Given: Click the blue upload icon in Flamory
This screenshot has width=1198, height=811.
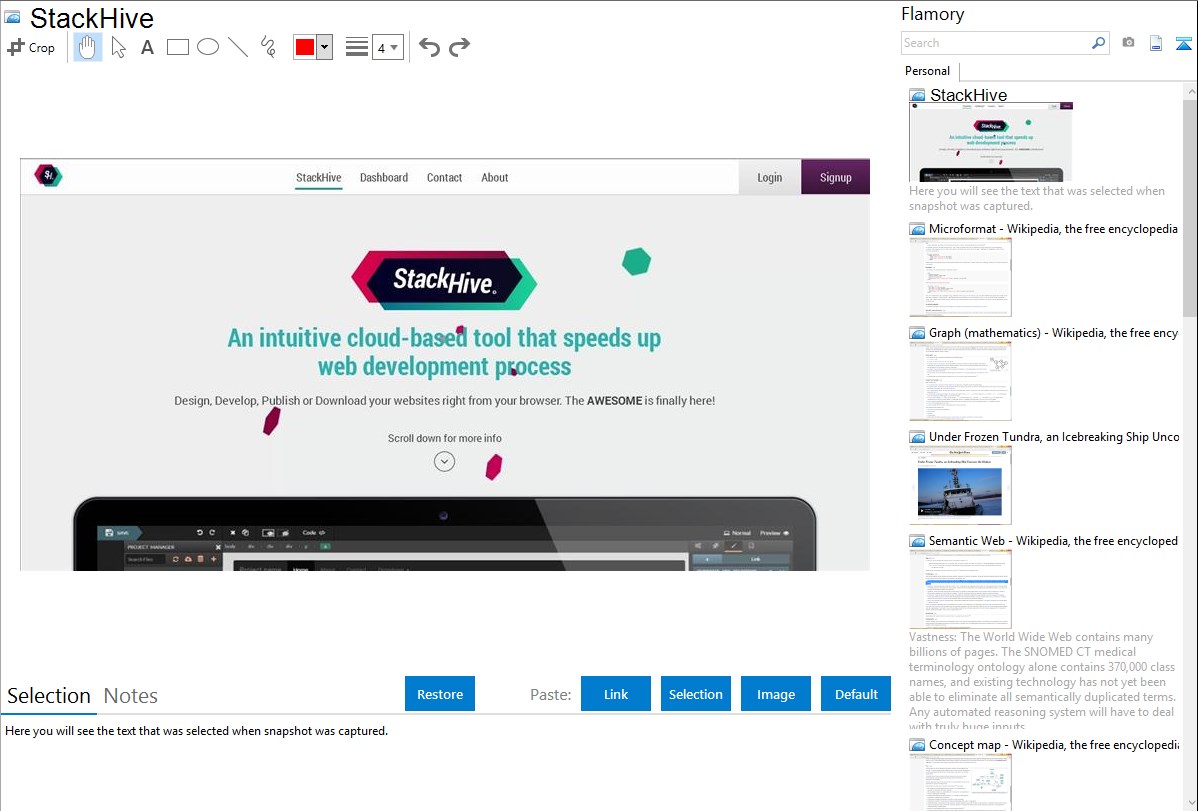Looking at the screenshot, I should [x=1183, y=43].
